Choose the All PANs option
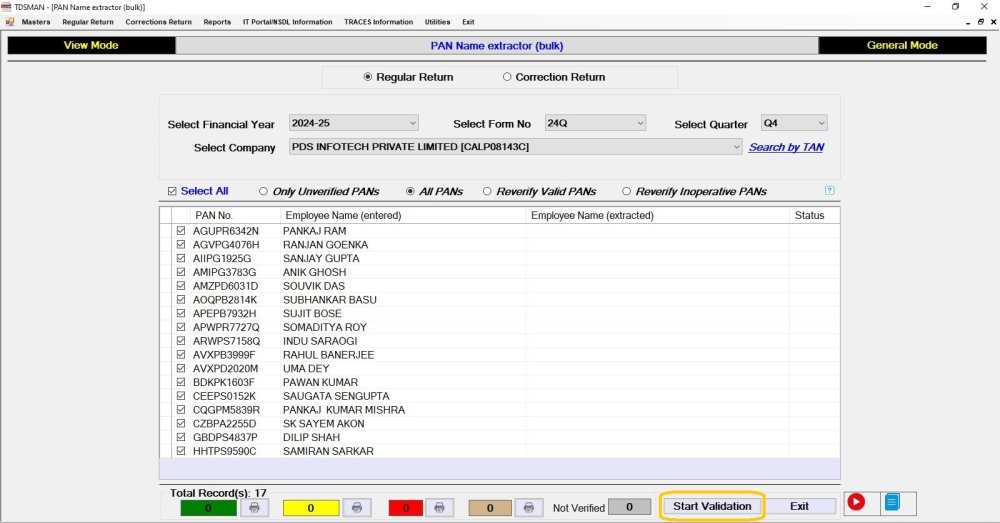The width and height of the screenshot is (1000, 523). coord(410,191)
